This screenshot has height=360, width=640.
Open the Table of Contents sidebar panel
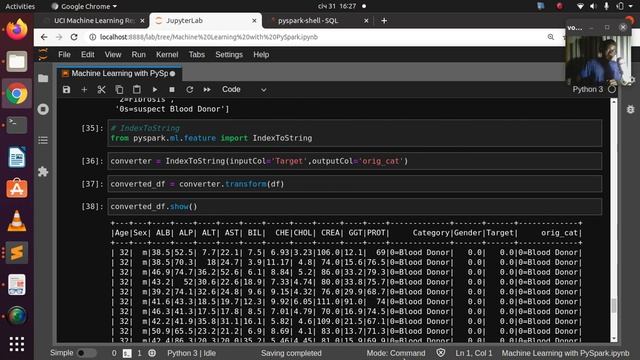[43, 140]
